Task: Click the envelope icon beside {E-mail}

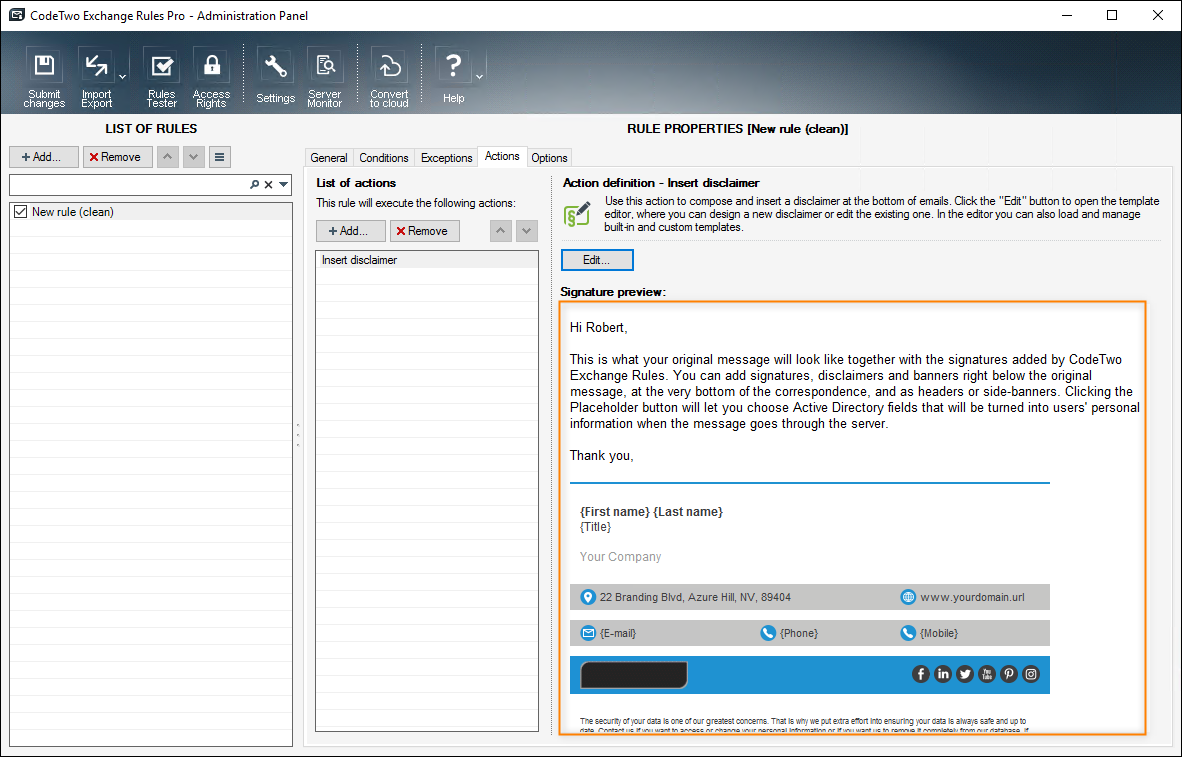Action: [588, 633]
